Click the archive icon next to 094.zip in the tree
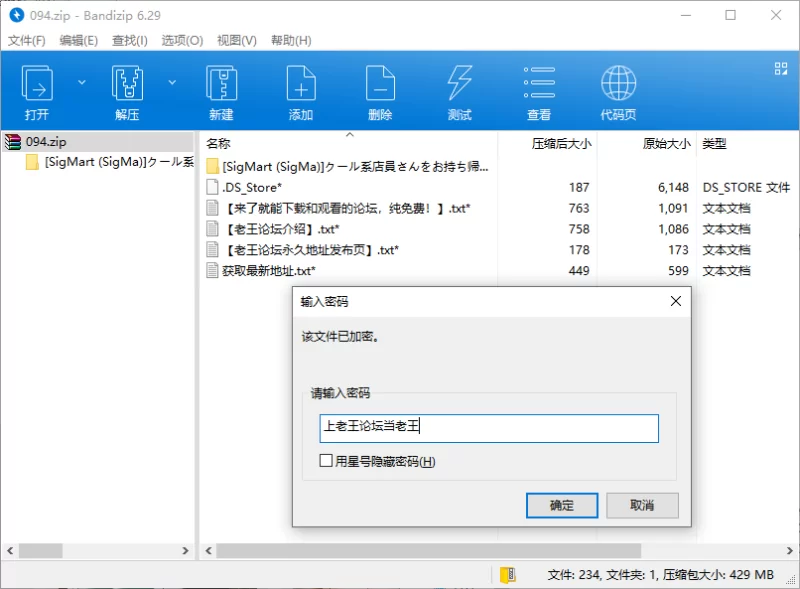The image size is (800, 589). [13, 142]
